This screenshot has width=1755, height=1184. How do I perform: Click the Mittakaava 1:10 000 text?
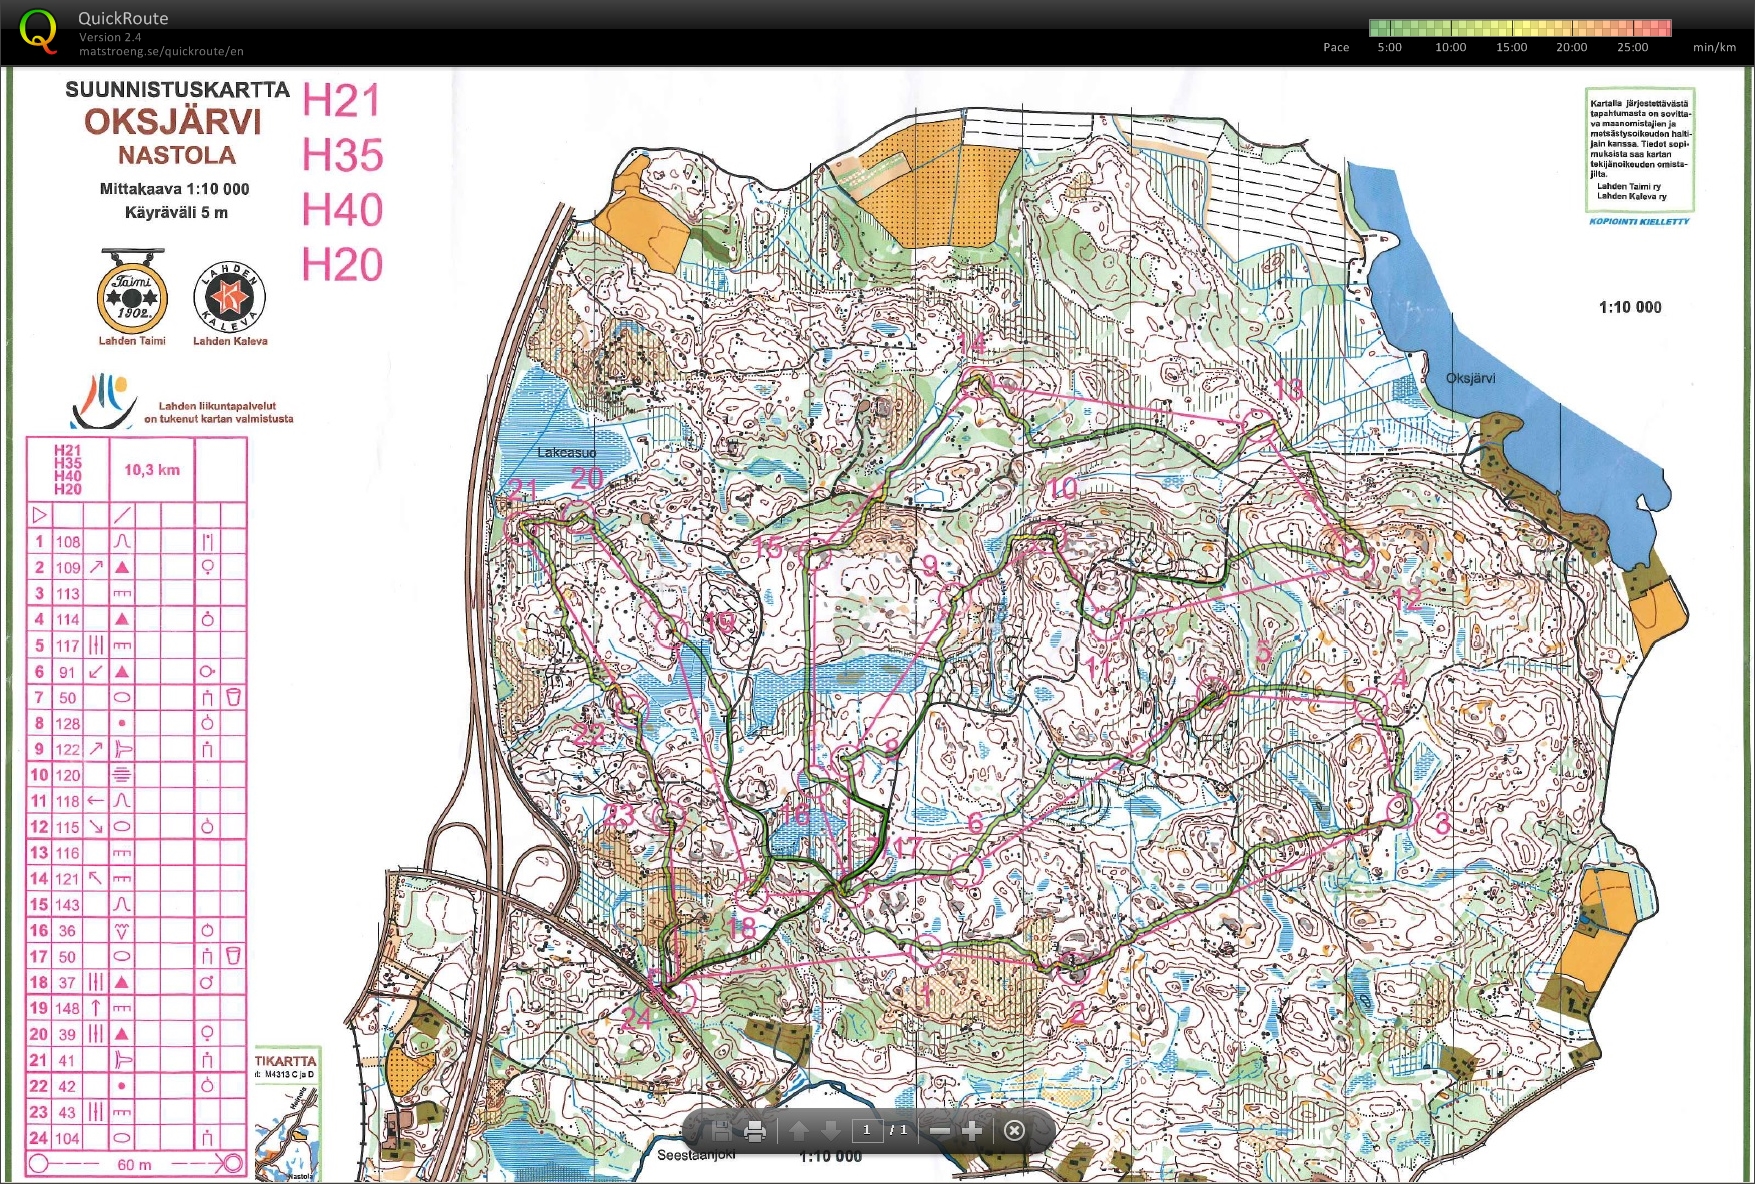[x=174, y=189]
